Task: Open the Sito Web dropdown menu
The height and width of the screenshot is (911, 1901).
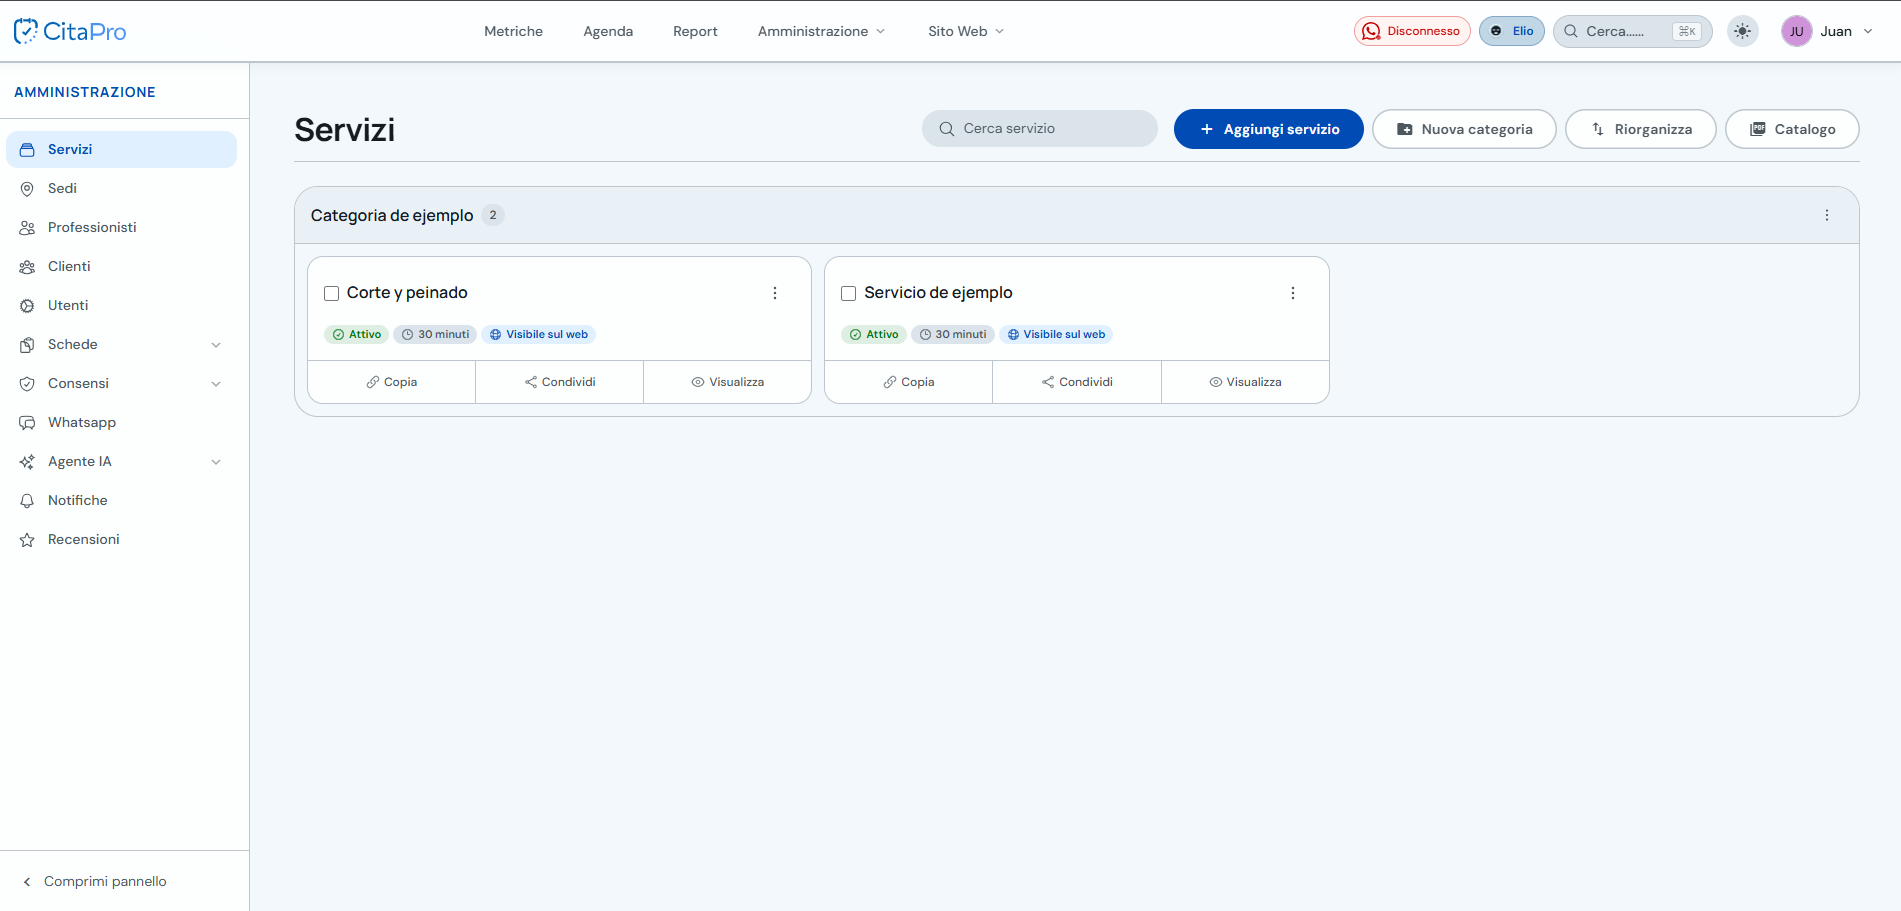Action: tap(966, 31)
